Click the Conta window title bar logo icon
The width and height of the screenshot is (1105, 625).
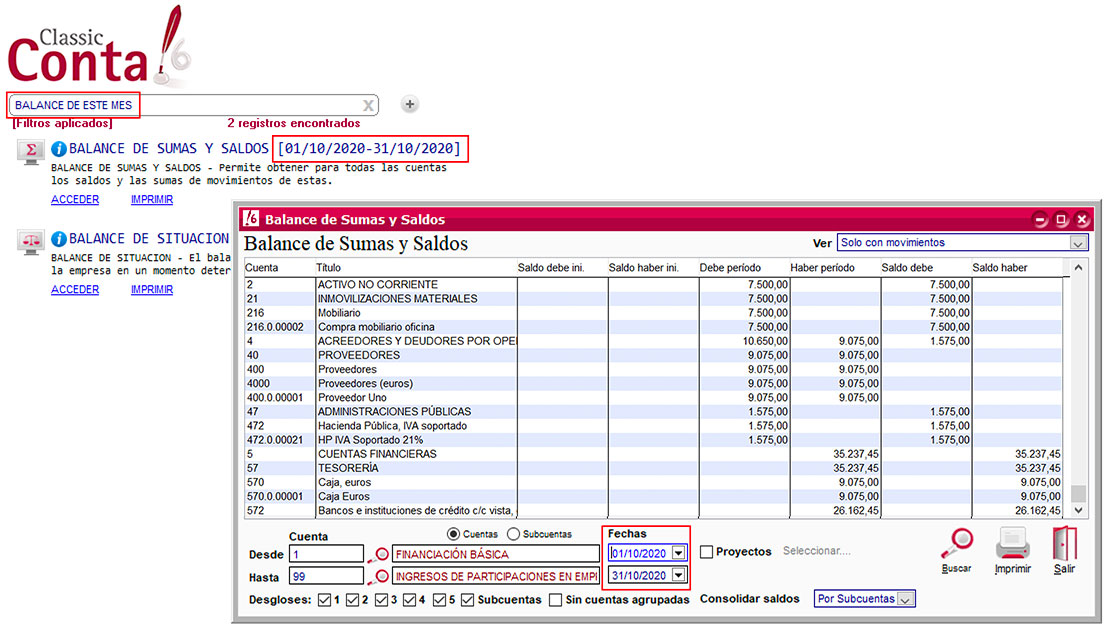[251, 219]
